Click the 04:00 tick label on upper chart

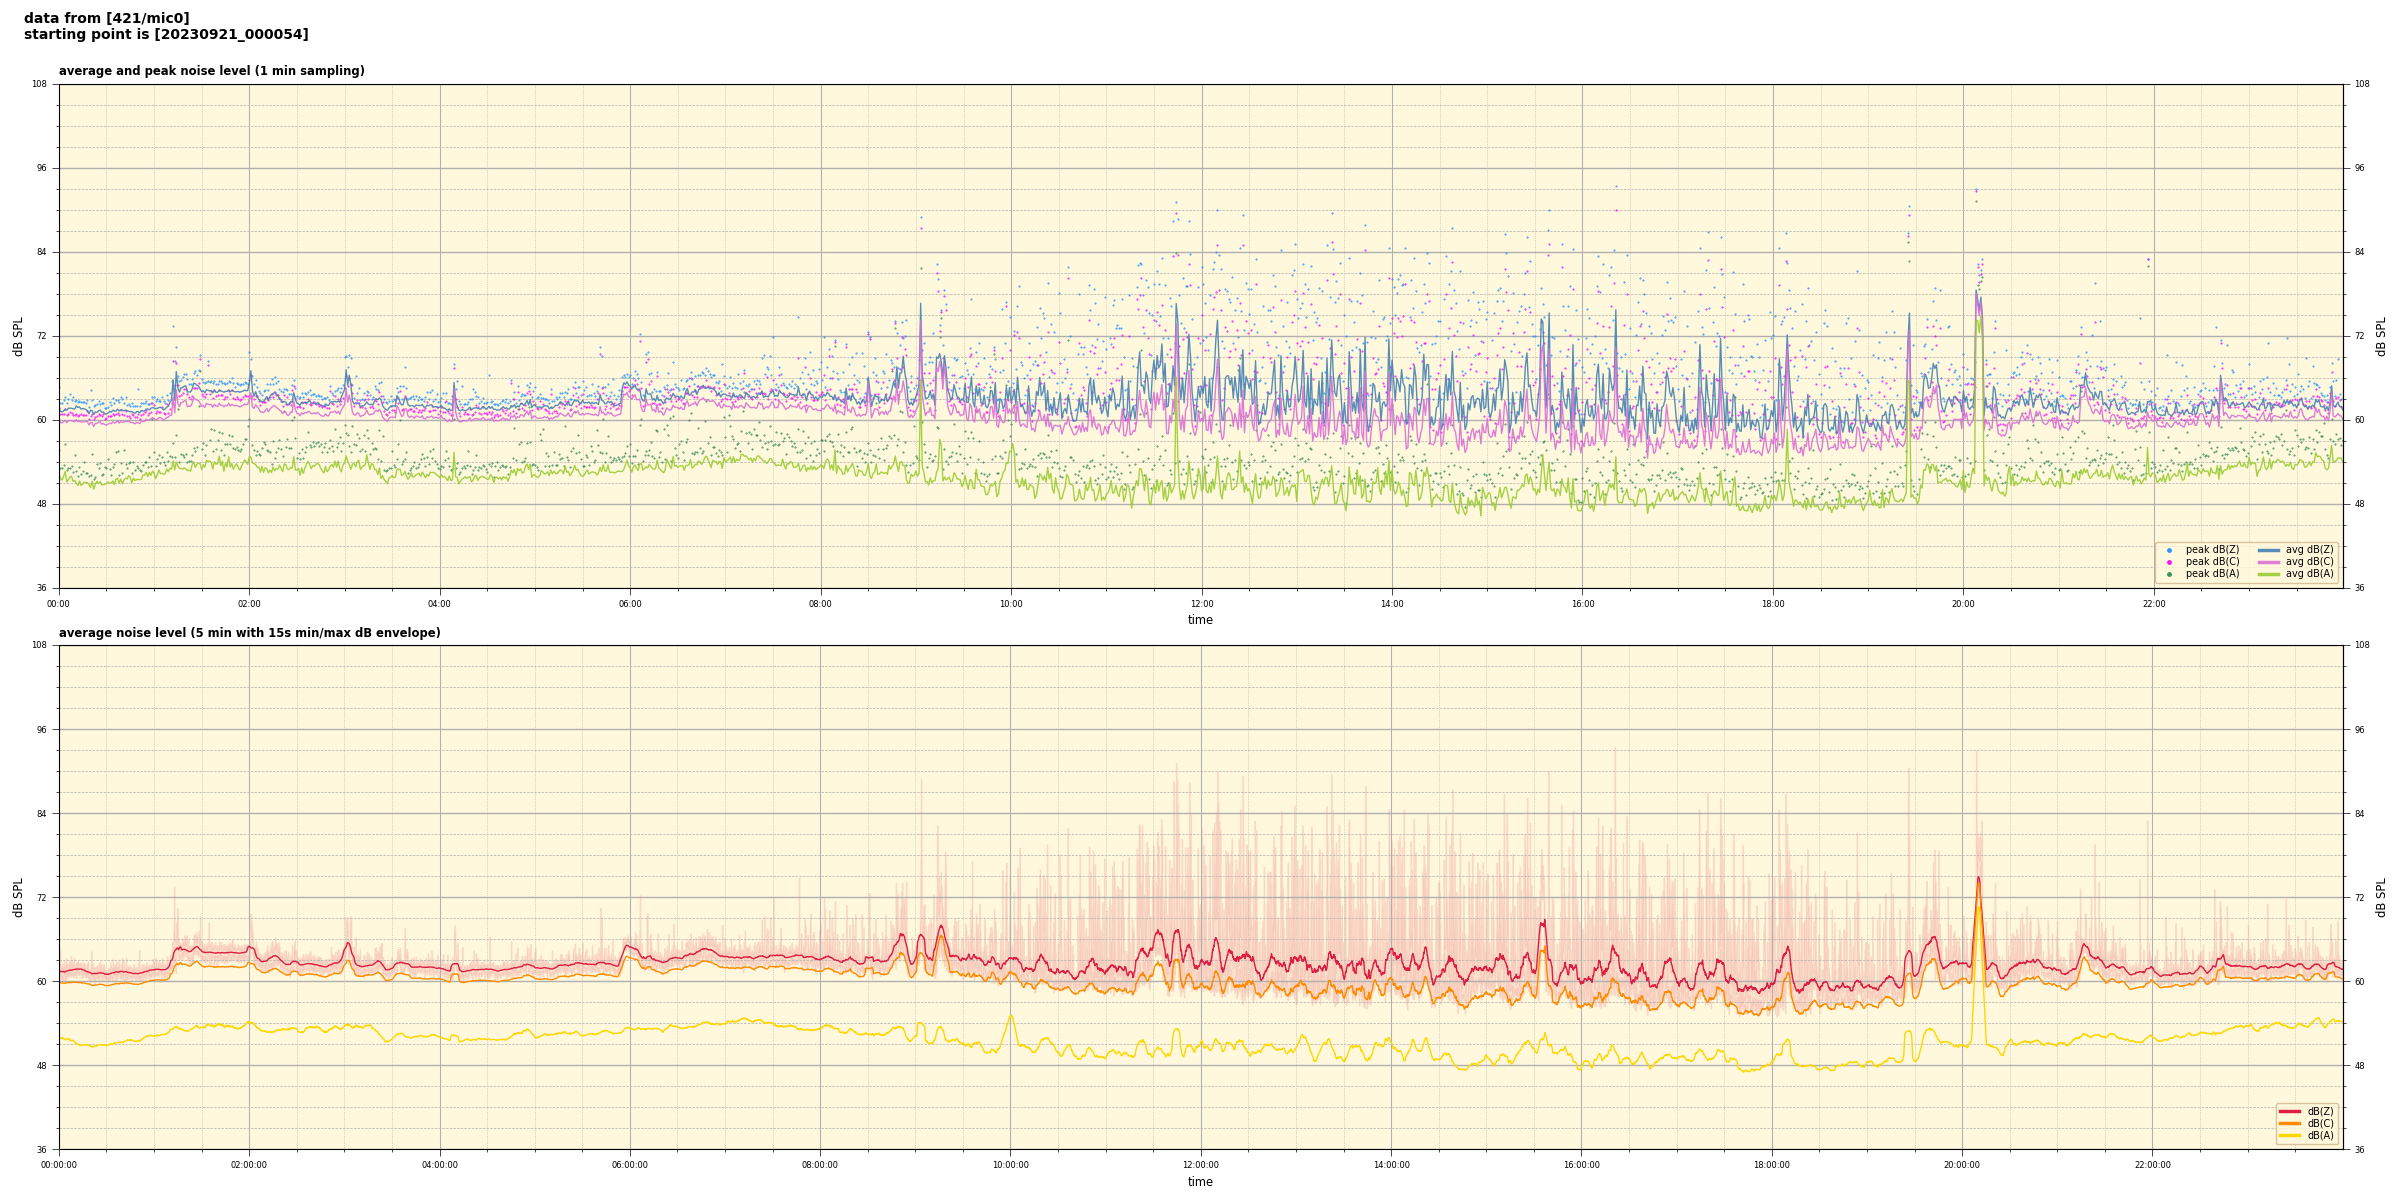pos(440,604)
